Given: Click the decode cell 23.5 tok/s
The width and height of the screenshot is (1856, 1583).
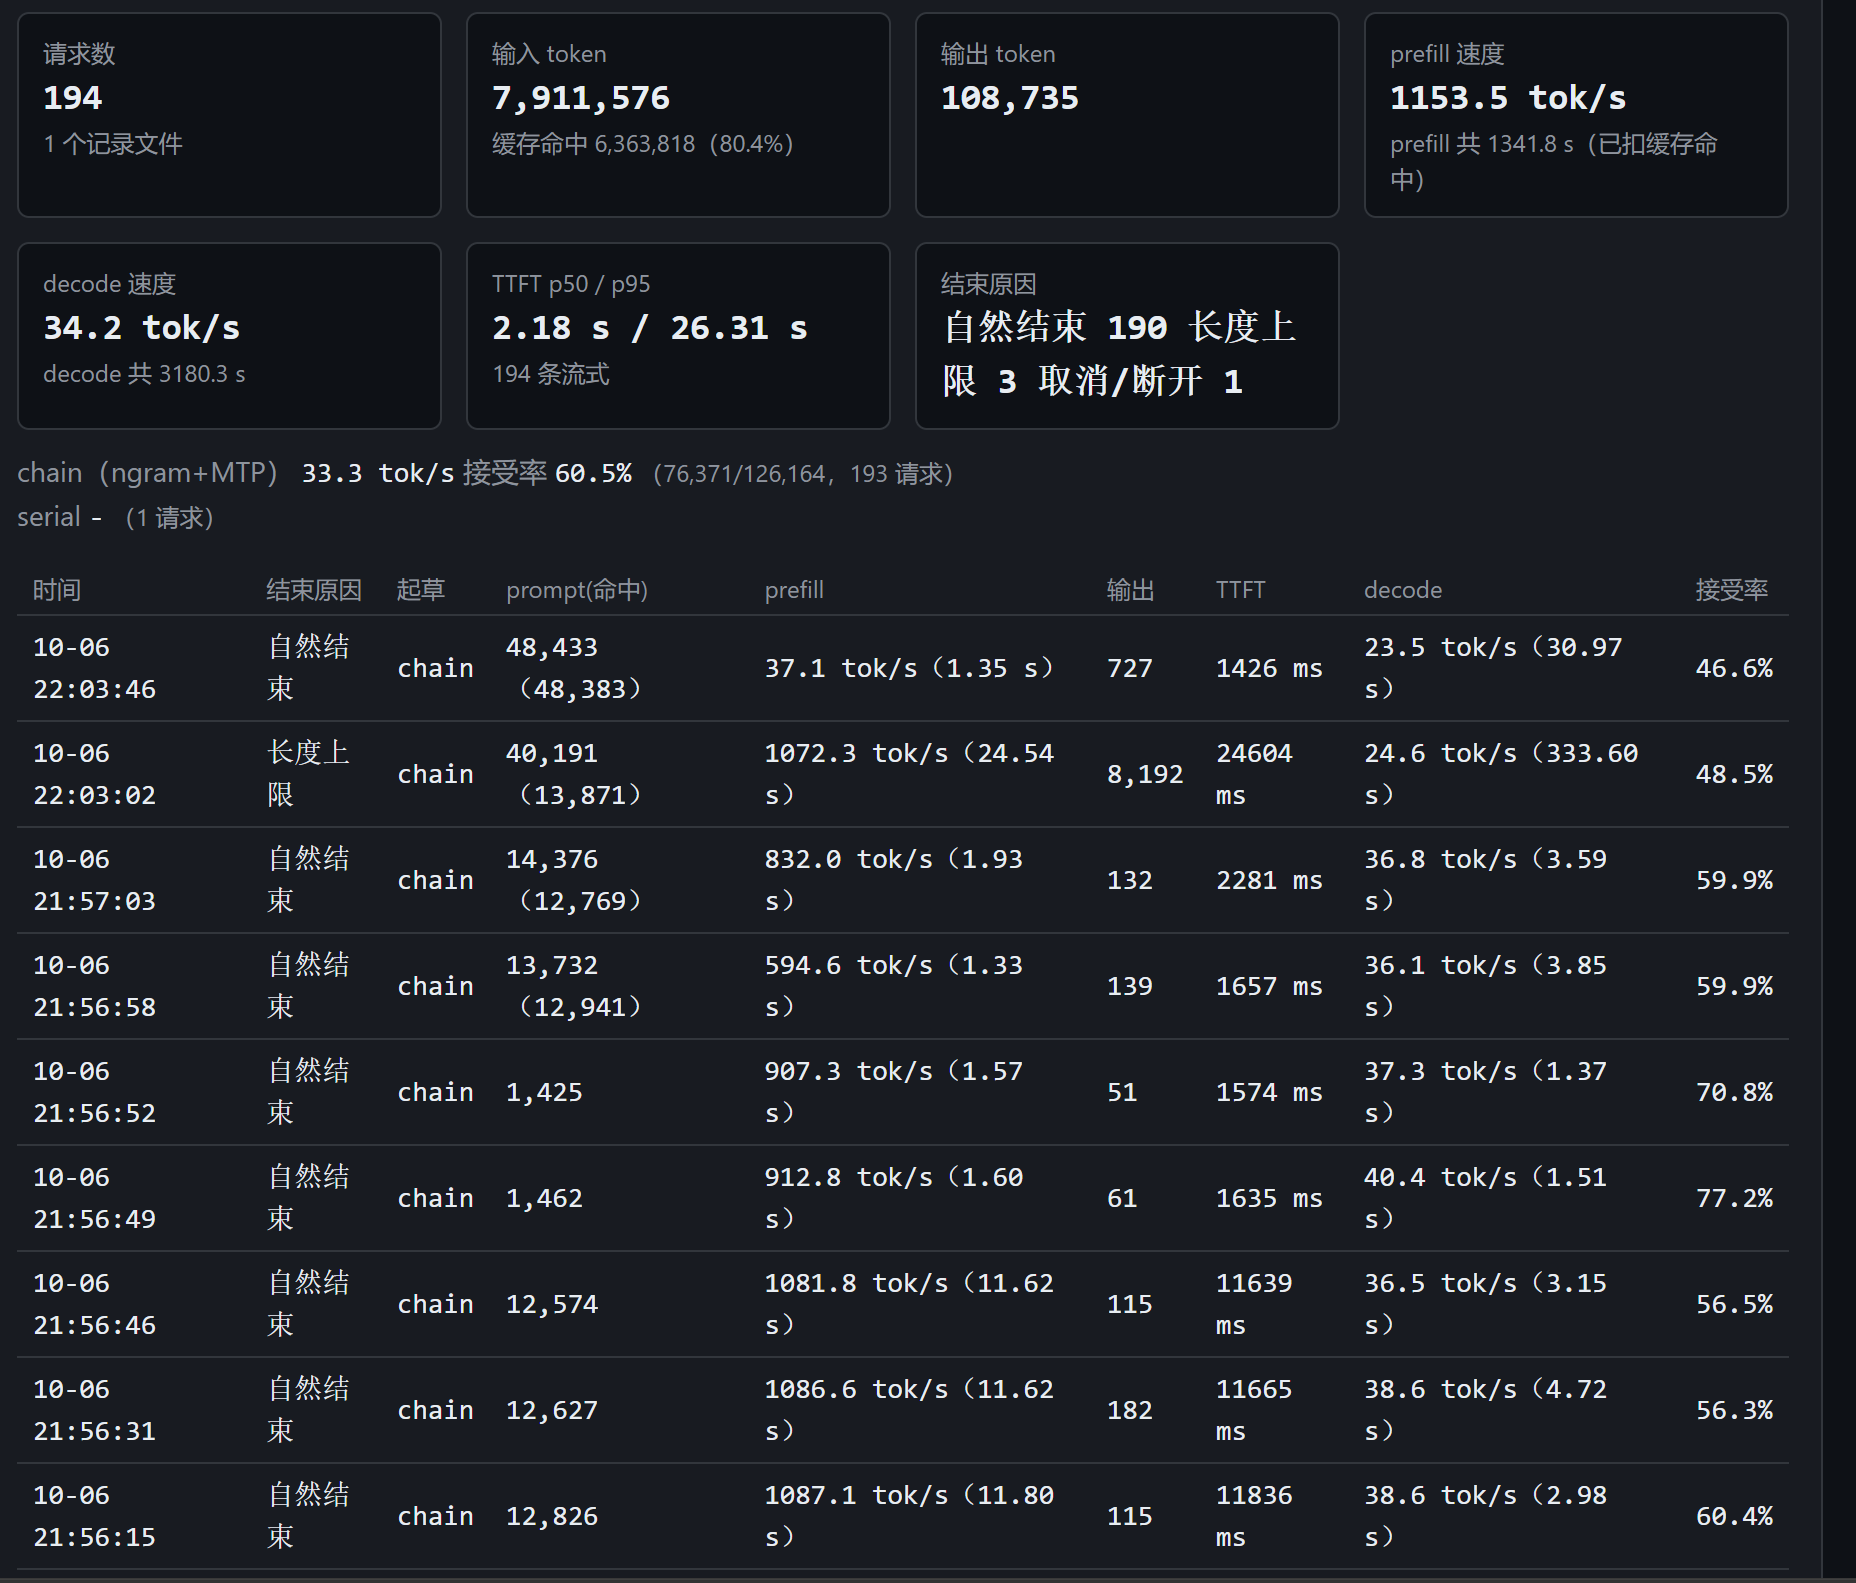Looking at the screenshot, I should [x=1493, y=668].
